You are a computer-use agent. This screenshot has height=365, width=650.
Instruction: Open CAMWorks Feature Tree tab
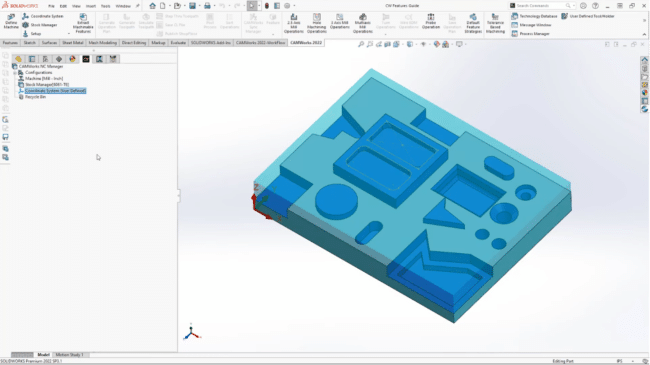[86, 59]
